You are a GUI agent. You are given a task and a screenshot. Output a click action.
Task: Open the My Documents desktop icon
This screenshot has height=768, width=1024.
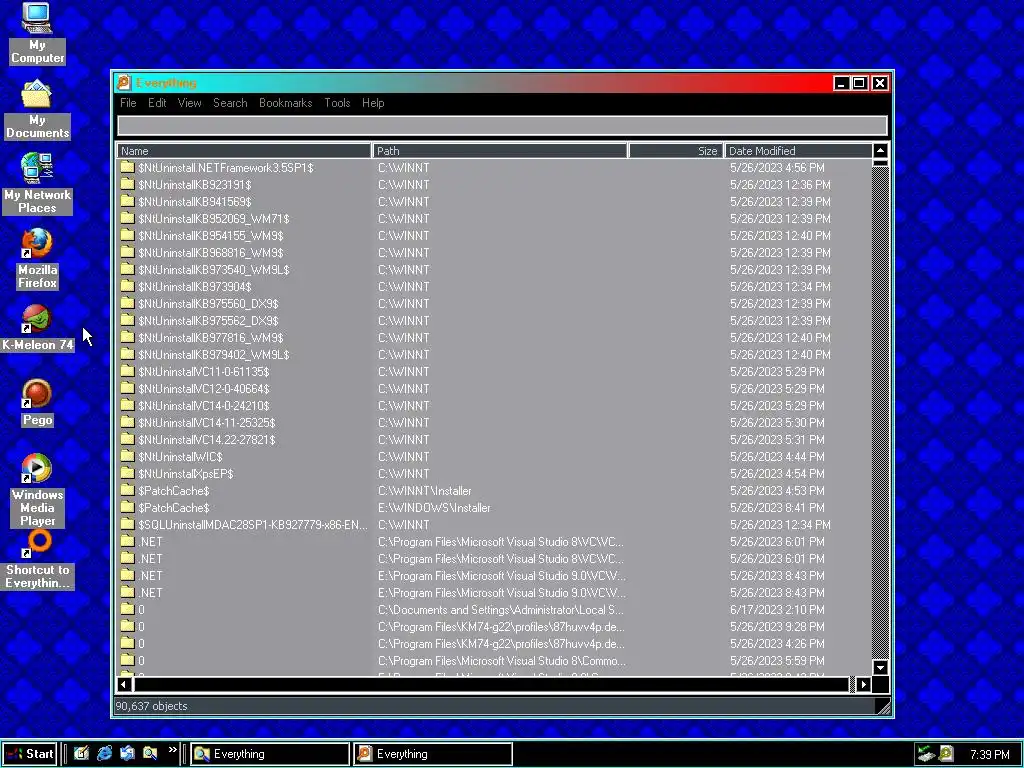(x=37, y=110)
